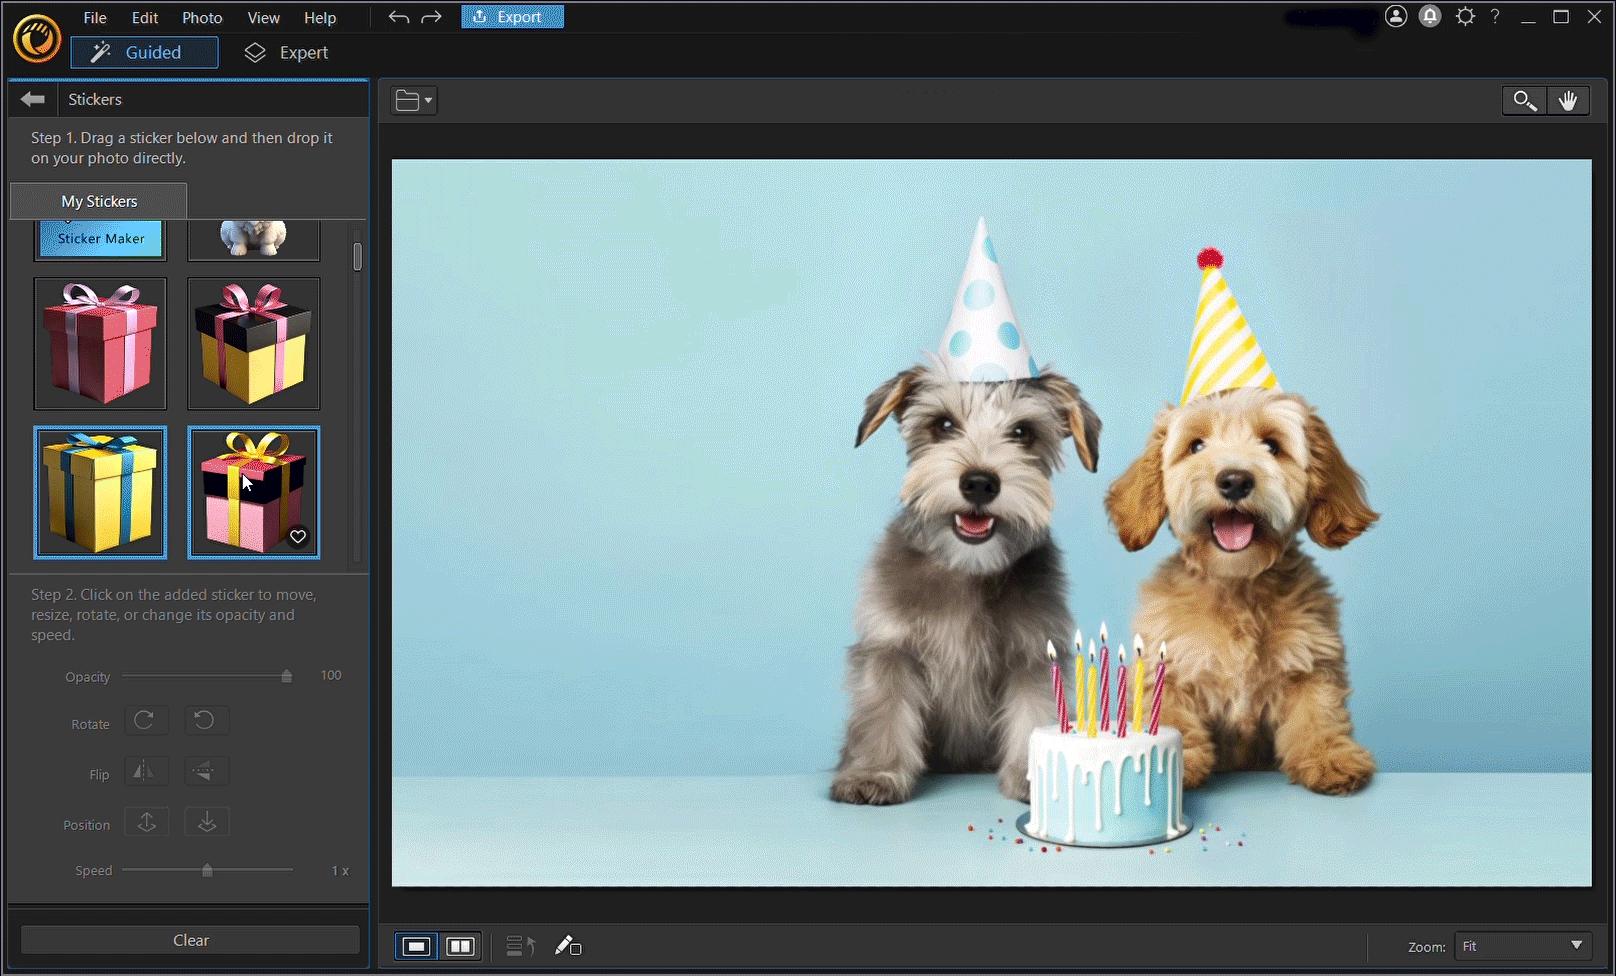This screenshot has height=976, width=1616.
Task: Open the Photo menu
Action: pyautogui.click(x=201, y=17)
